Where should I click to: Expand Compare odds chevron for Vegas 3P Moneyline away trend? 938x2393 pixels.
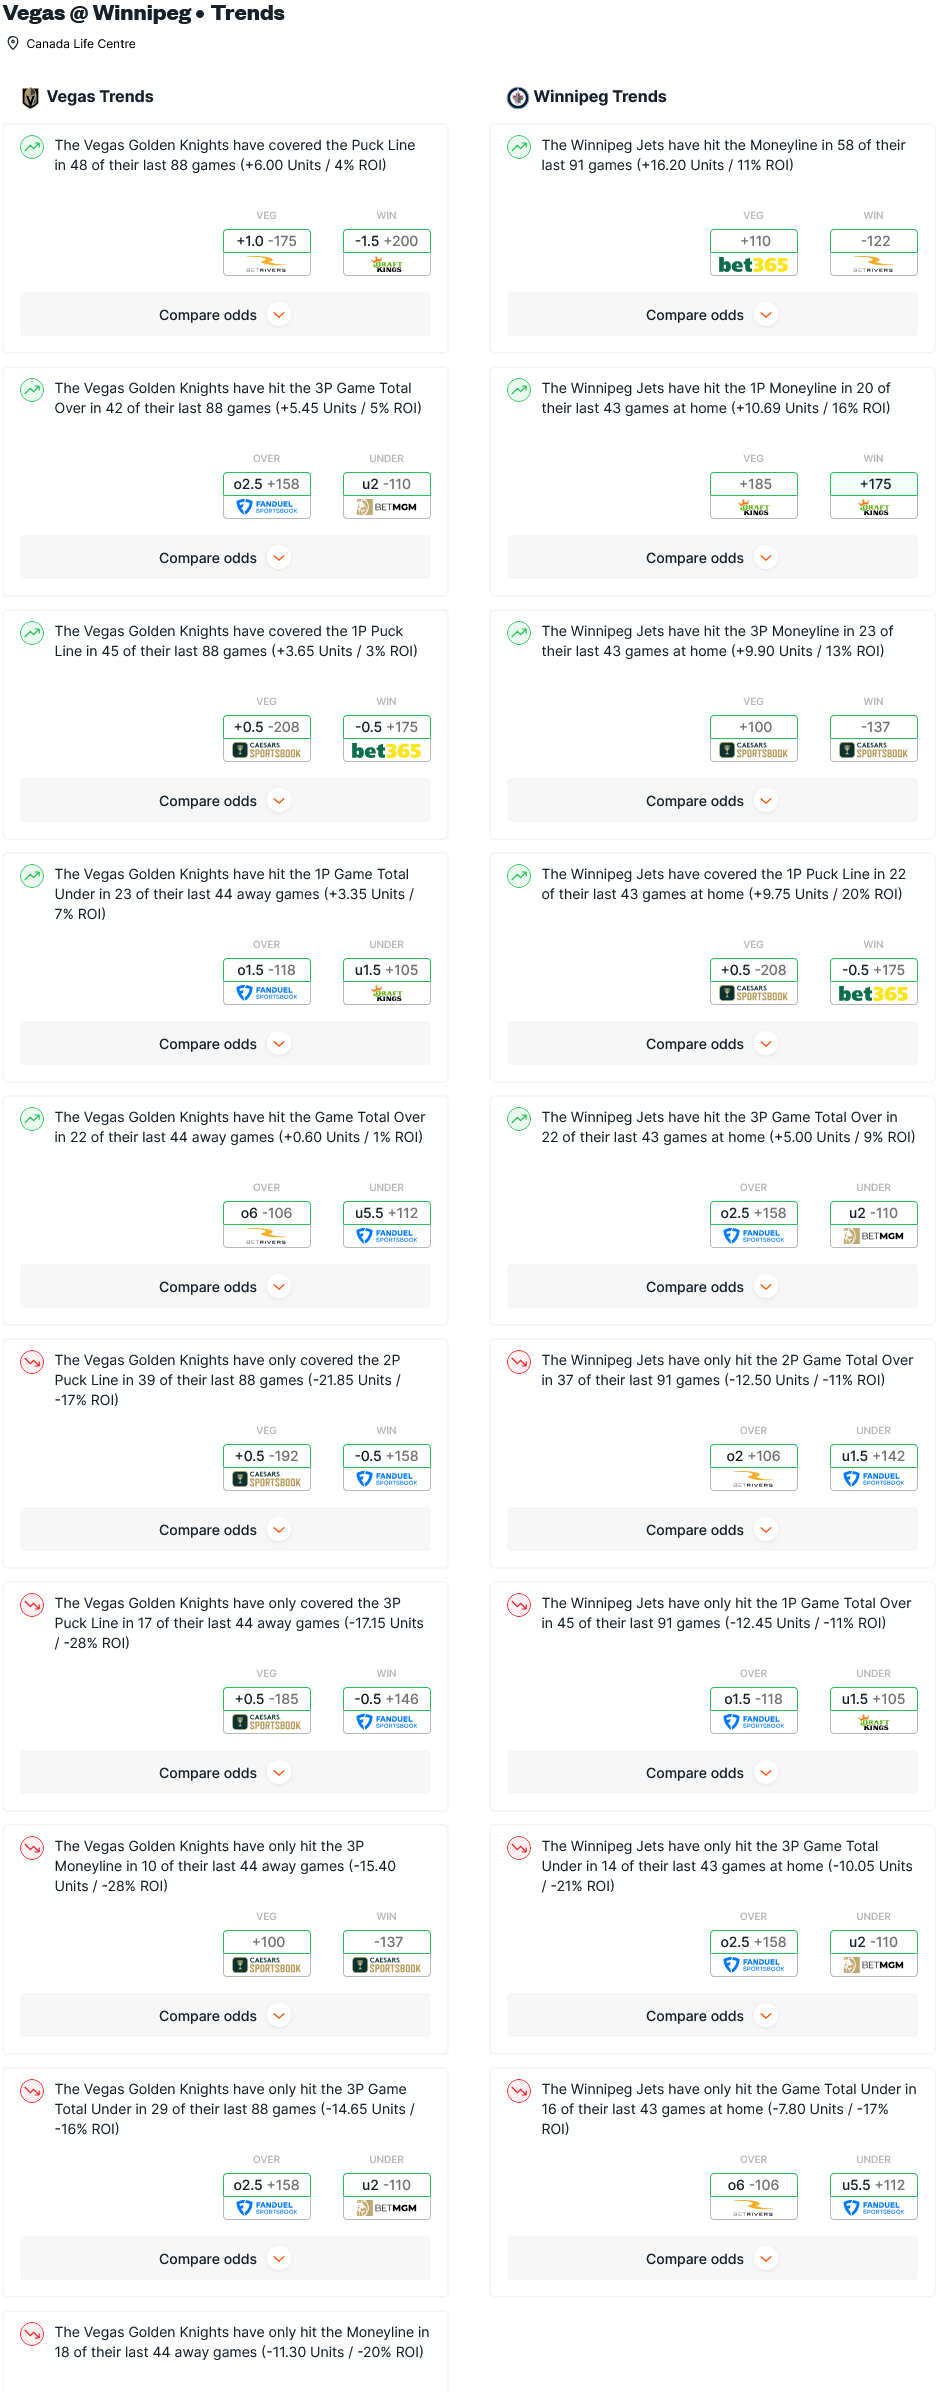coord(279,2016)
